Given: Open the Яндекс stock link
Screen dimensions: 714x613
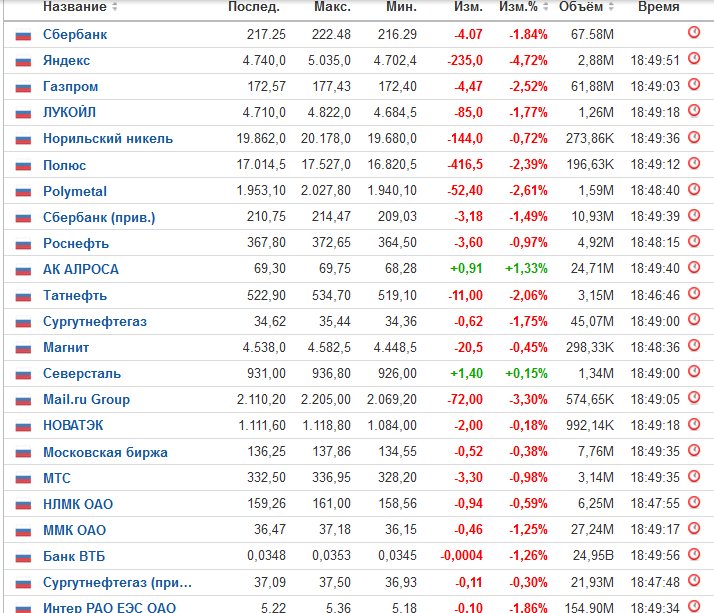Looking at the screenshot, I should [66, 61].
